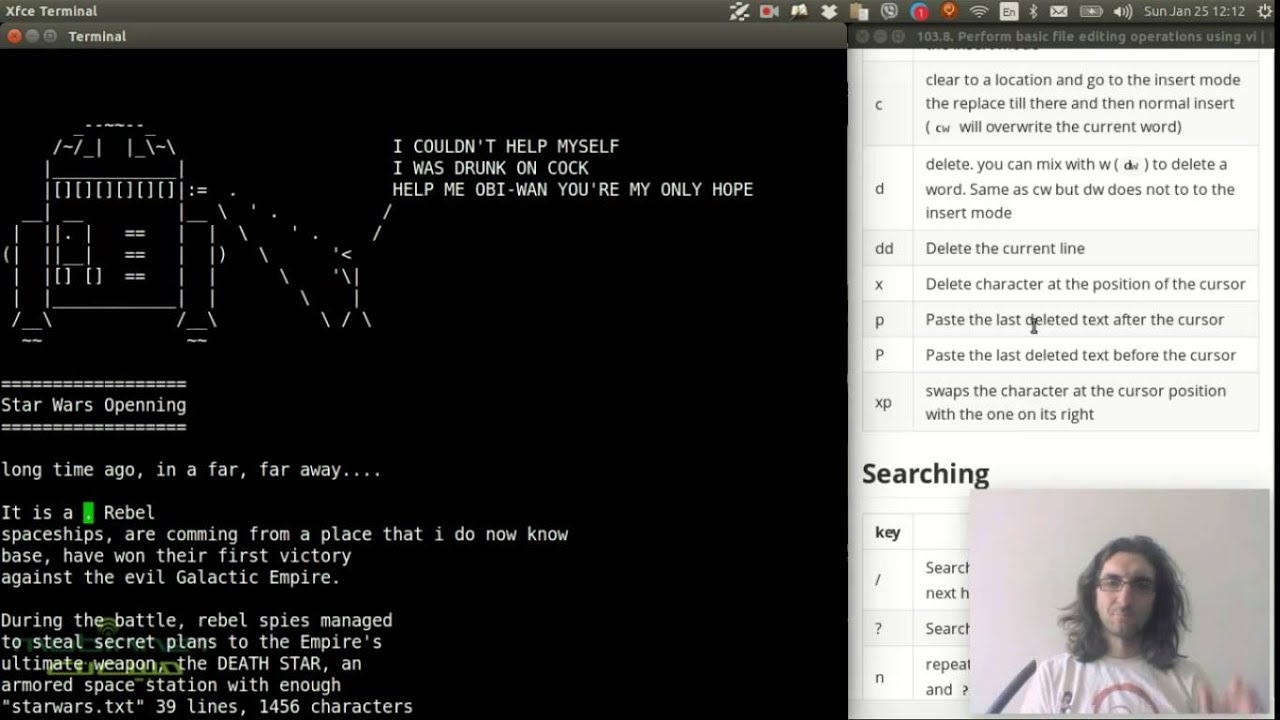
Task: Open the sound volume indicator
Action: click(1122, 12)
